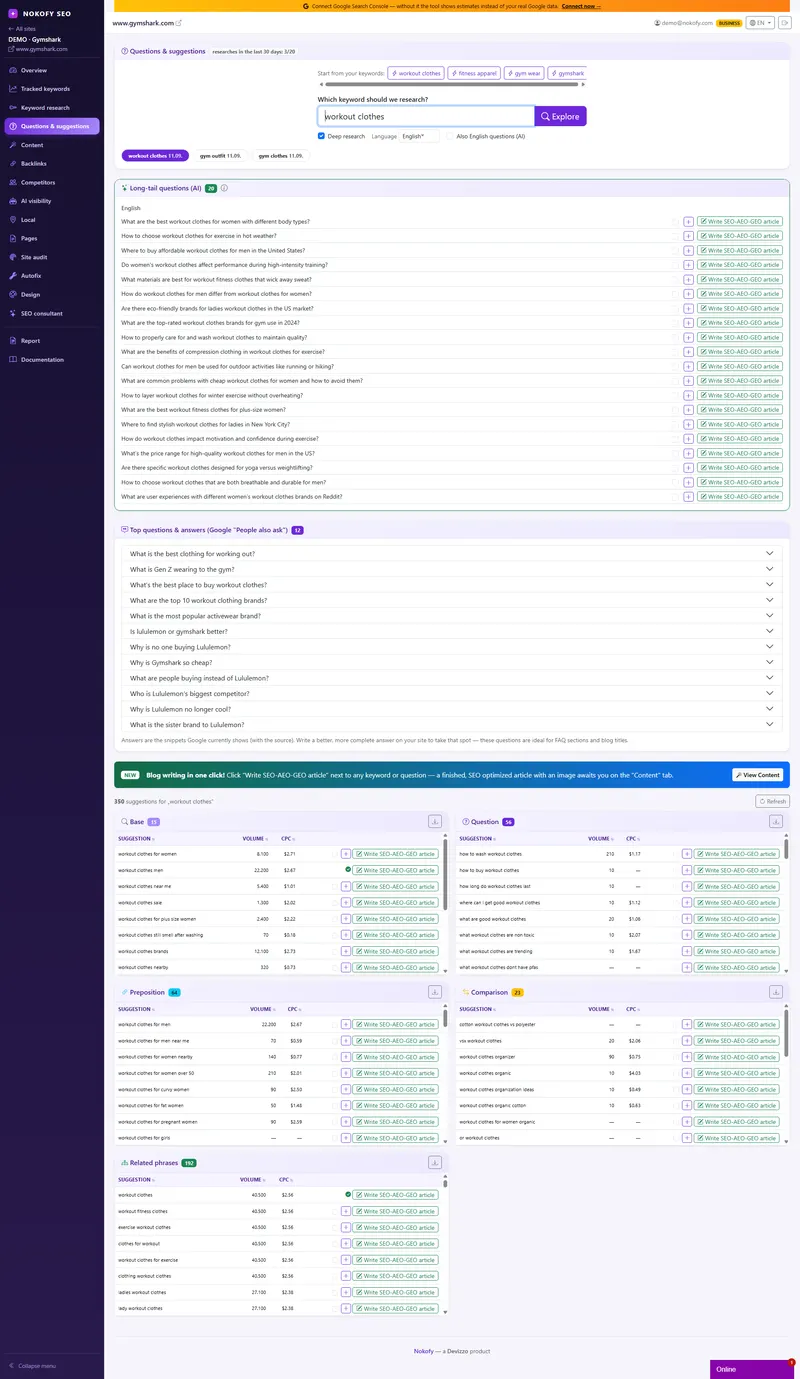This screenshot has width=800, height=1379.
Task: Open the Online chat widget
Action: click(x=751, y=1369)
